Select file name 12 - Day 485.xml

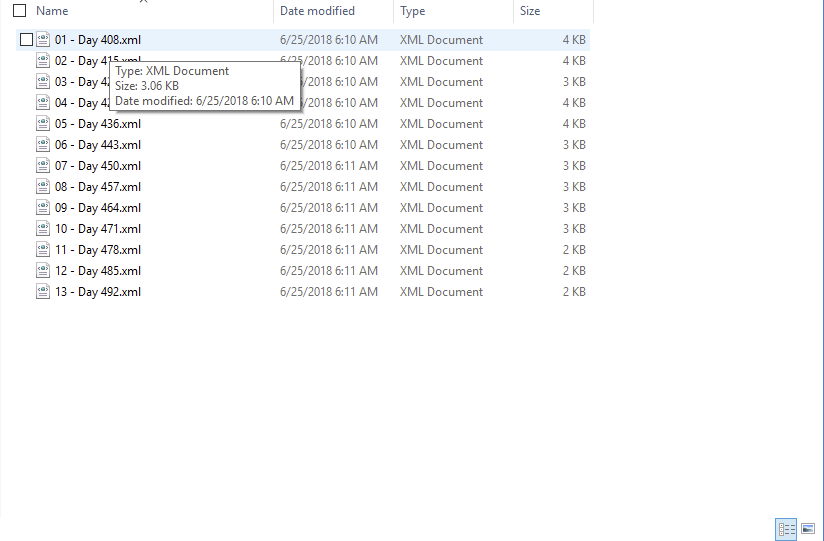coord(98,271)
